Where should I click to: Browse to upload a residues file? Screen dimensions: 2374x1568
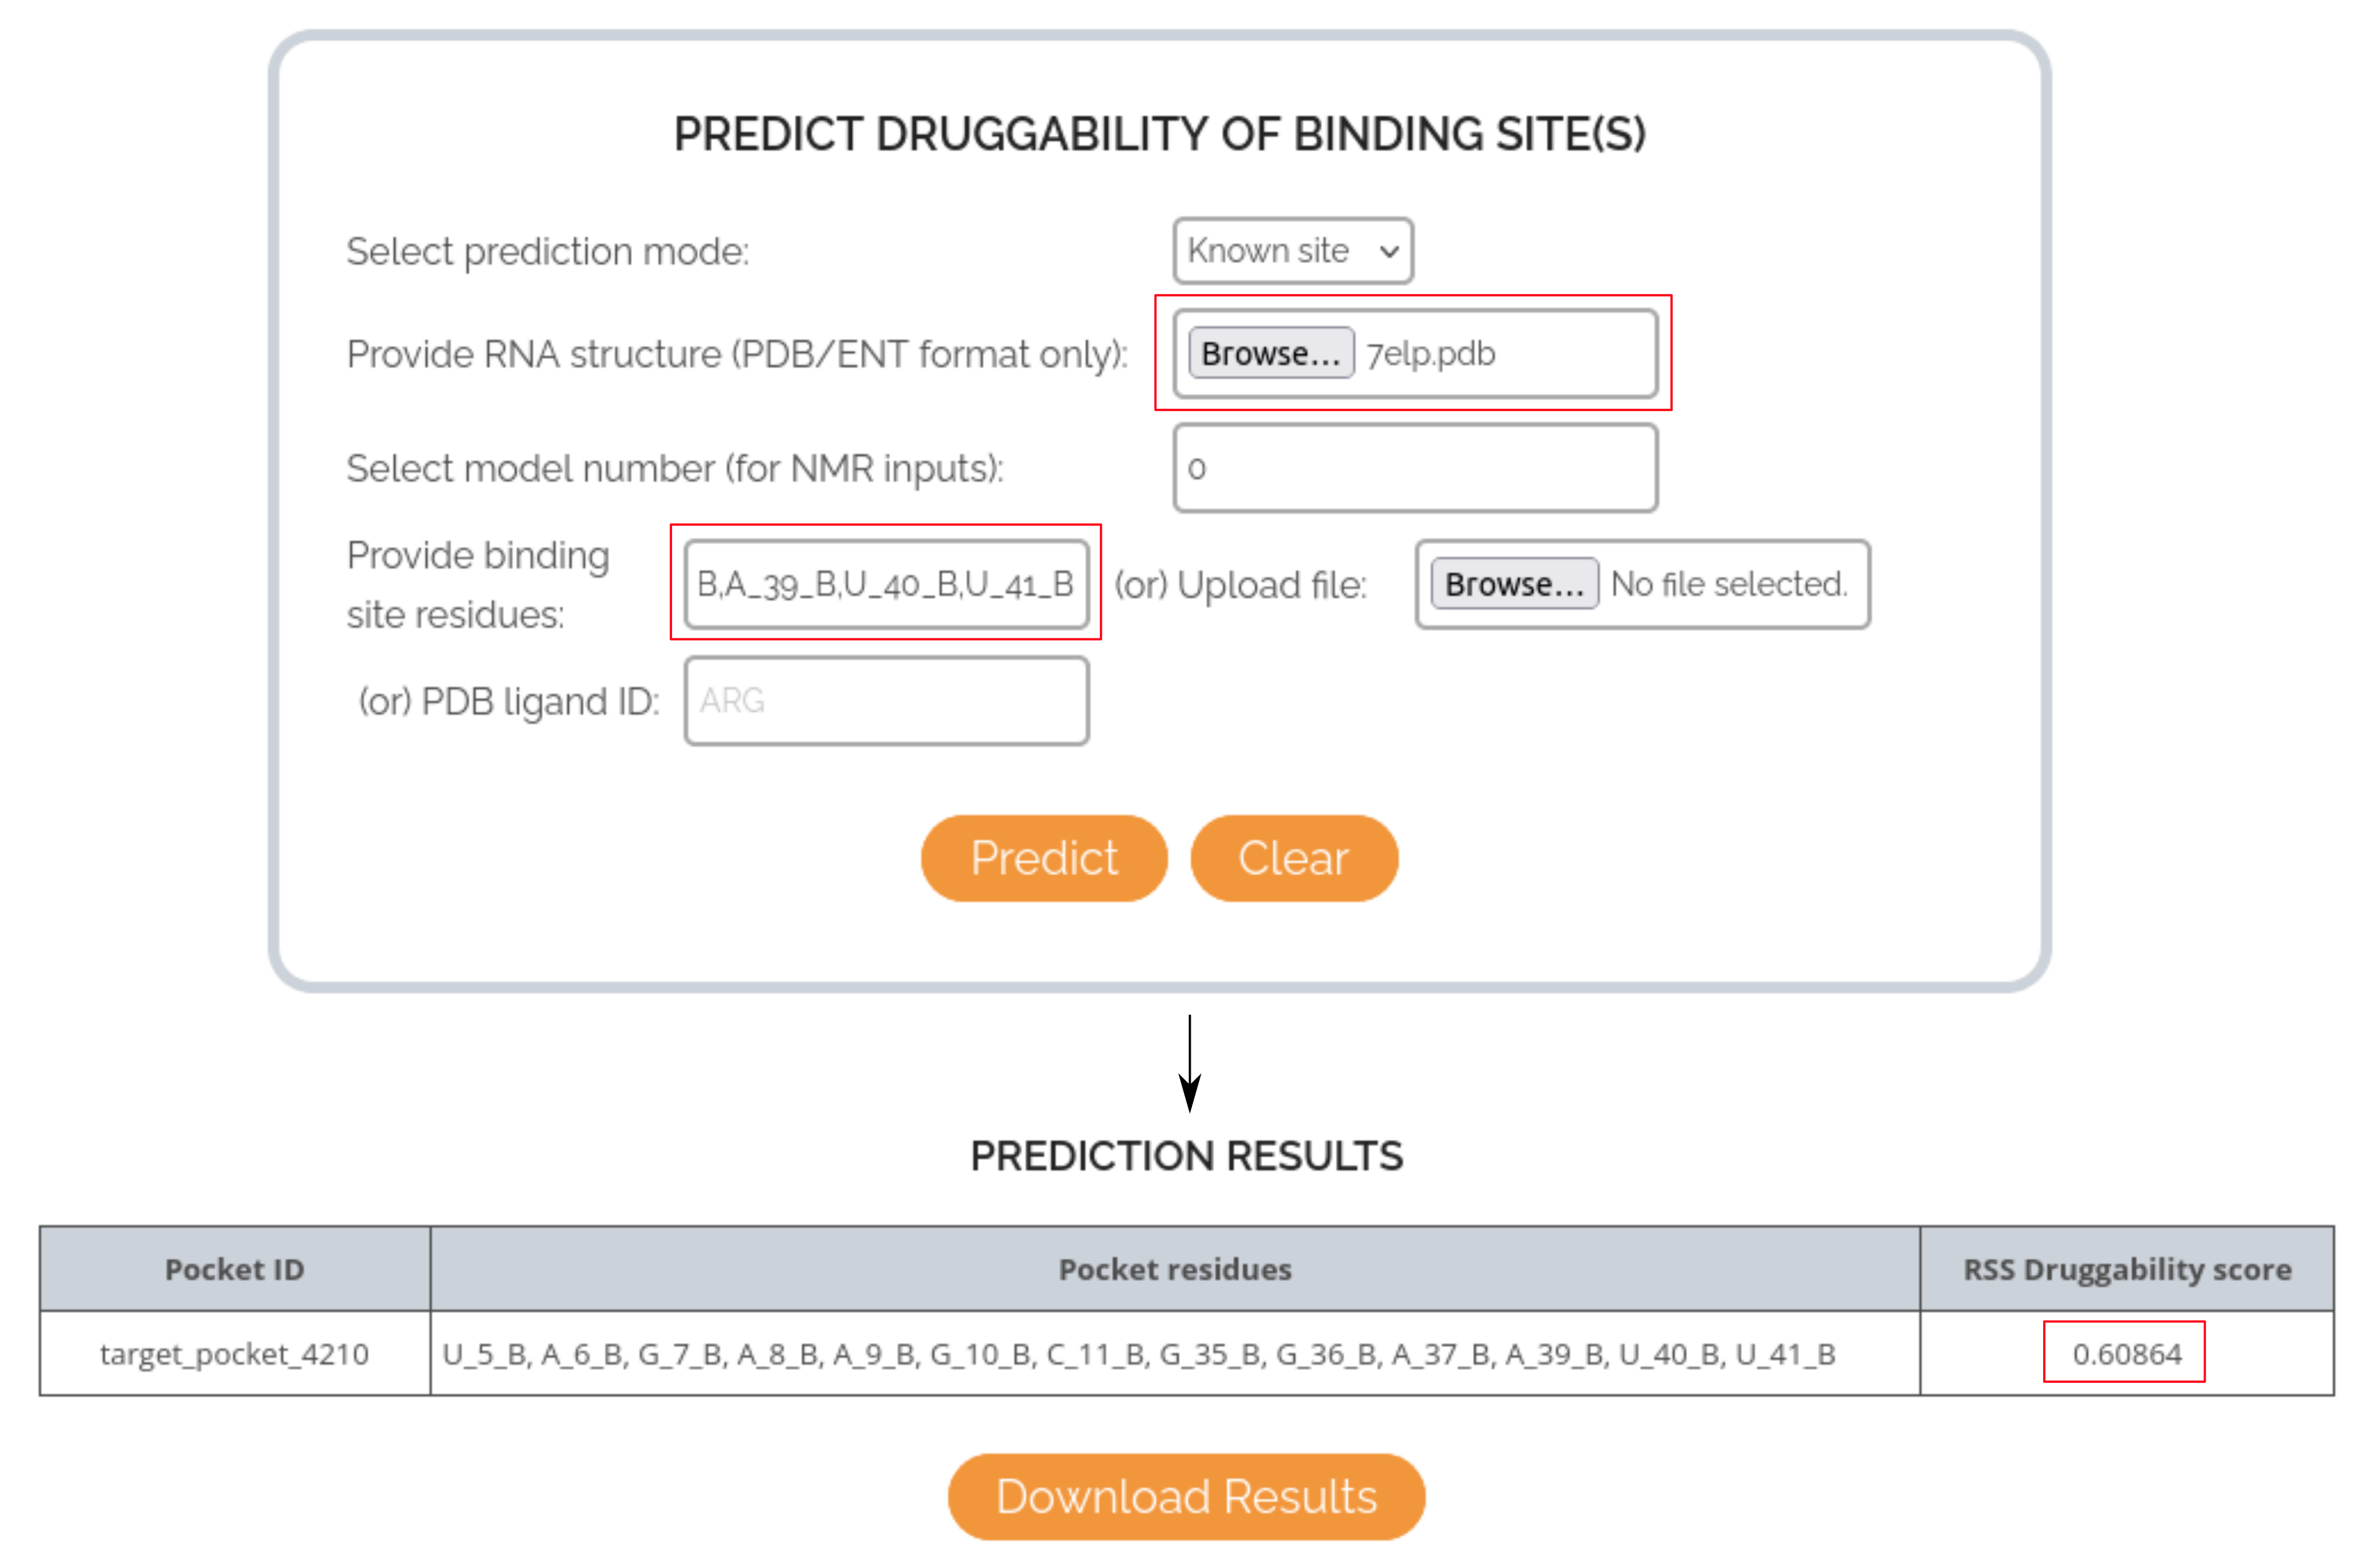[1514, 584]
